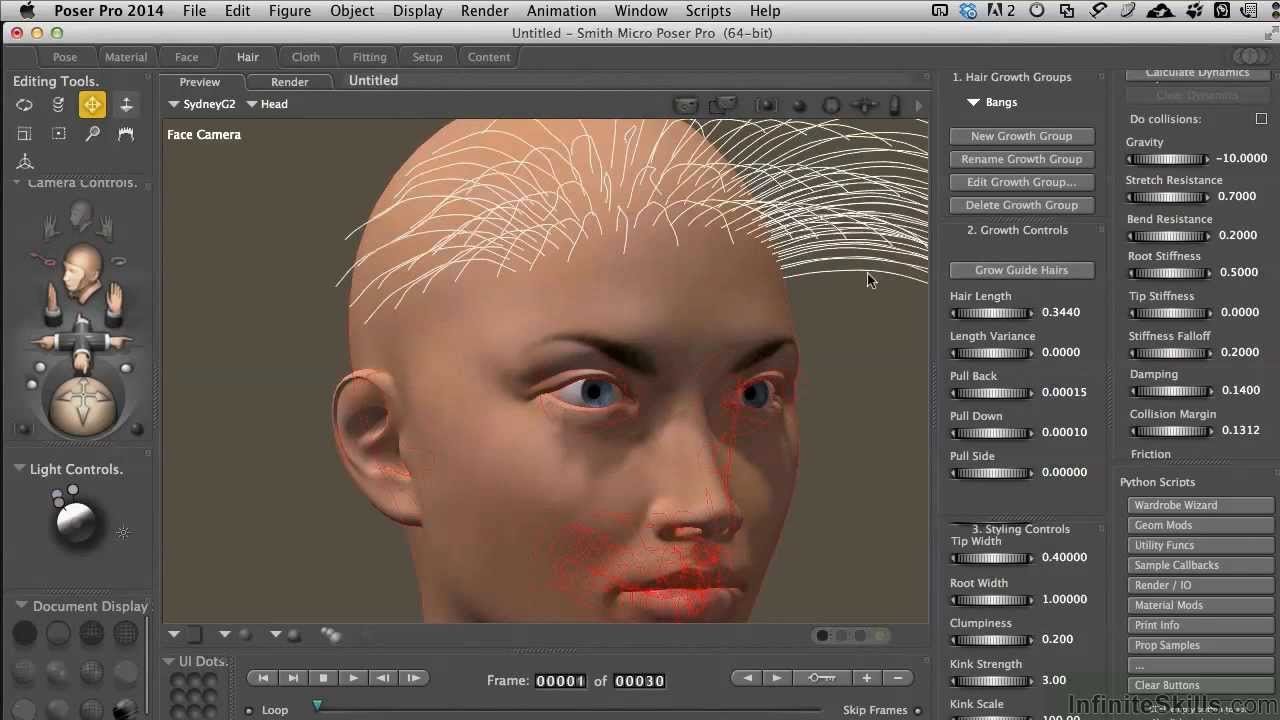
Task: Click the add keyframe plus button
Action: coord(867,678)
